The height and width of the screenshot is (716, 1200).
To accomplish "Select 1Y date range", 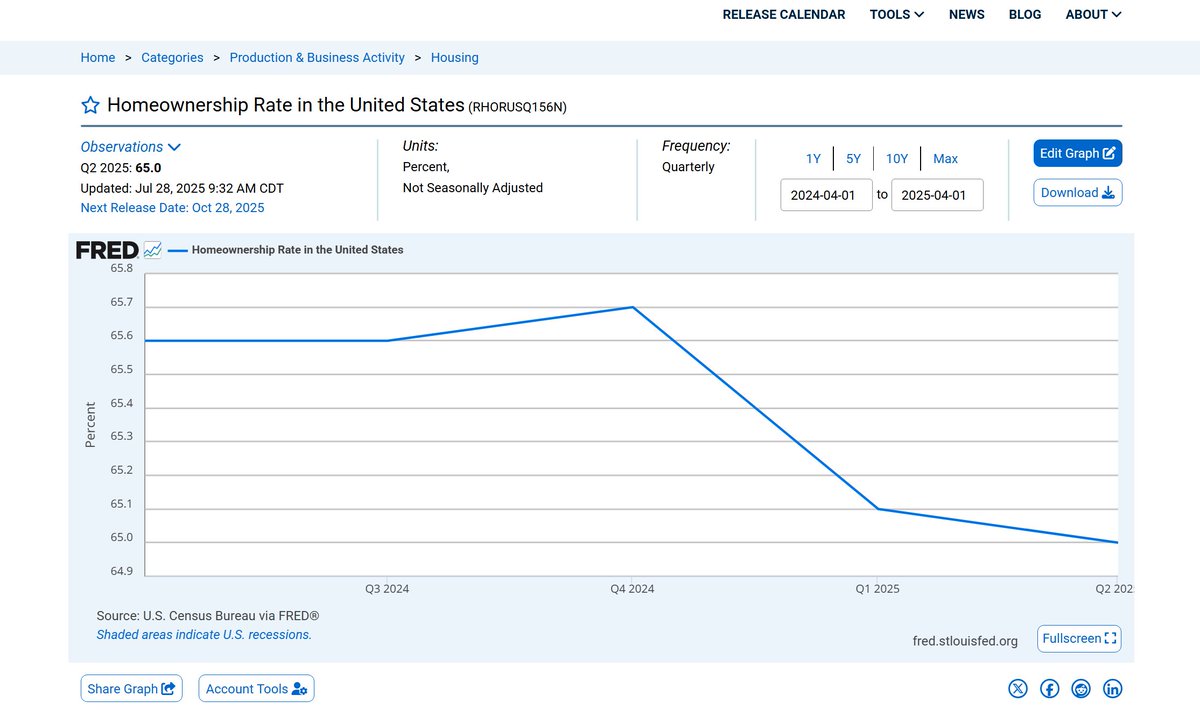I will pos(813,159).
